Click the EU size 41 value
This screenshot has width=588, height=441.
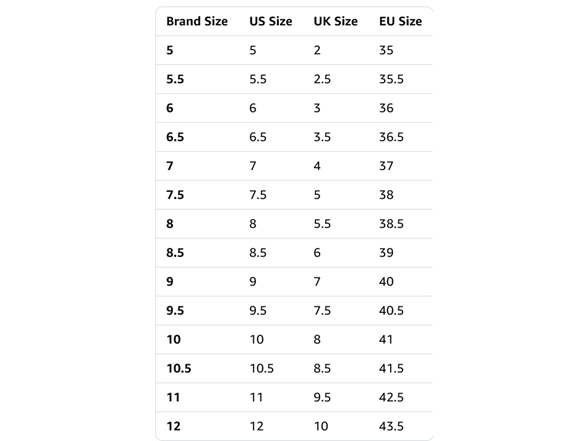point(386,339)
